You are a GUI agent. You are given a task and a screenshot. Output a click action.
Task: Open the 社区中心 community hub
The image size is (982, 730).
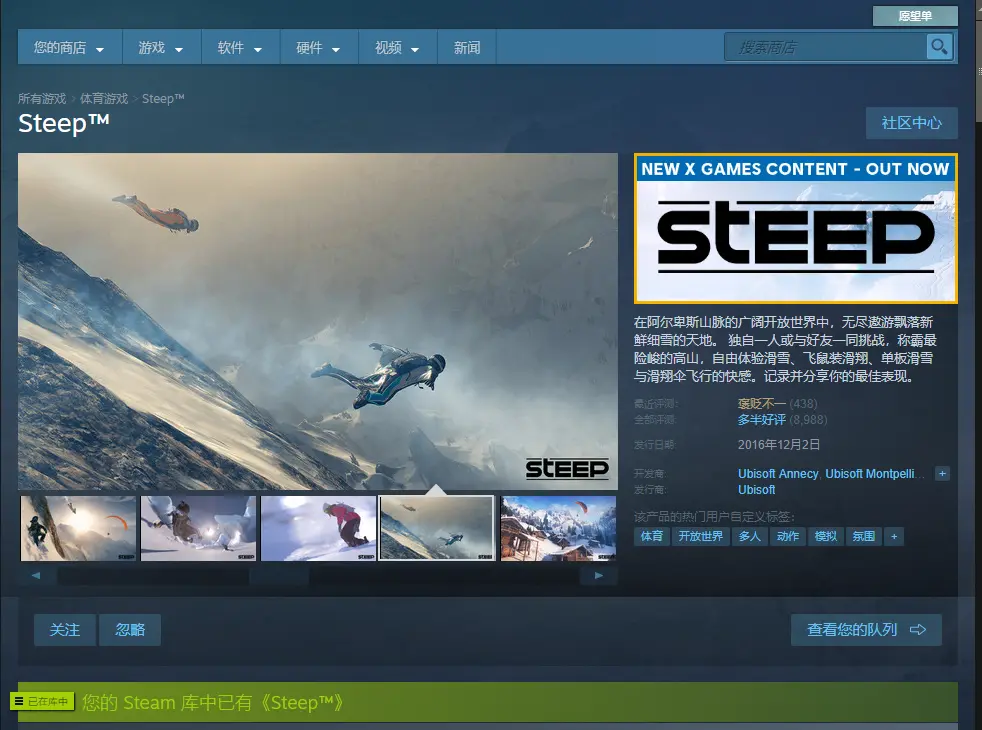pyautogui.click(x=911, y=123)
